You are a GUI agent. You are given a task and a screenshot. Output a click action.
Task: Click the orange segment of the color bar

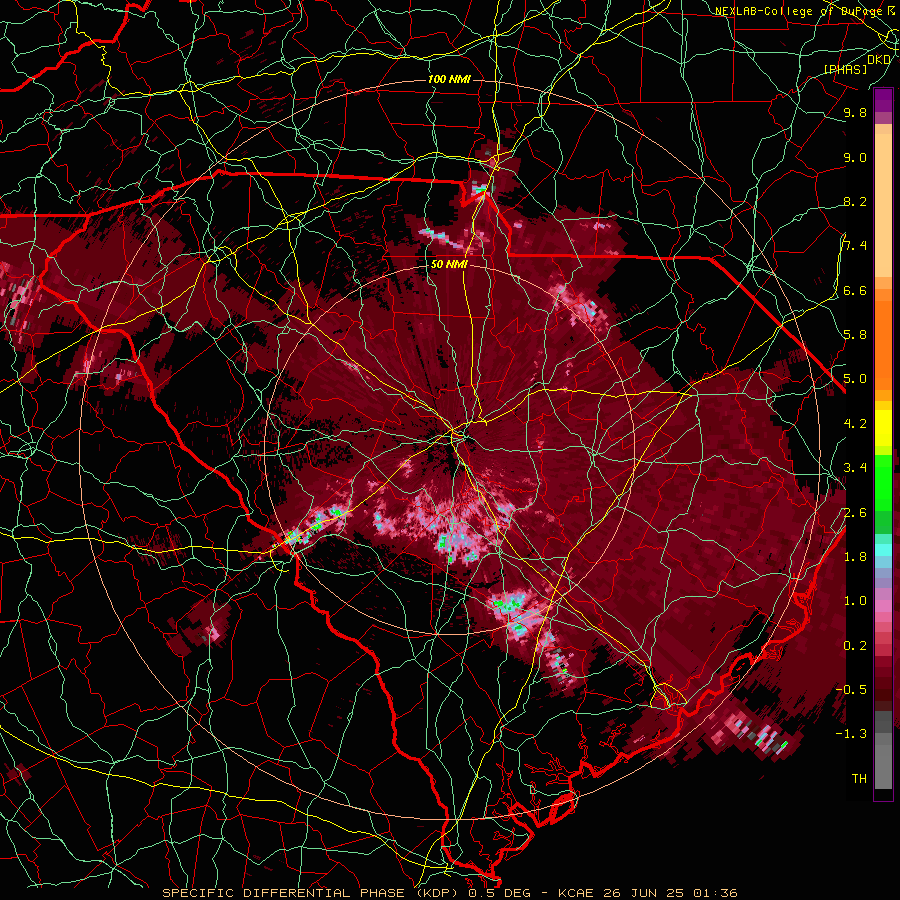[x=883, y=345]
